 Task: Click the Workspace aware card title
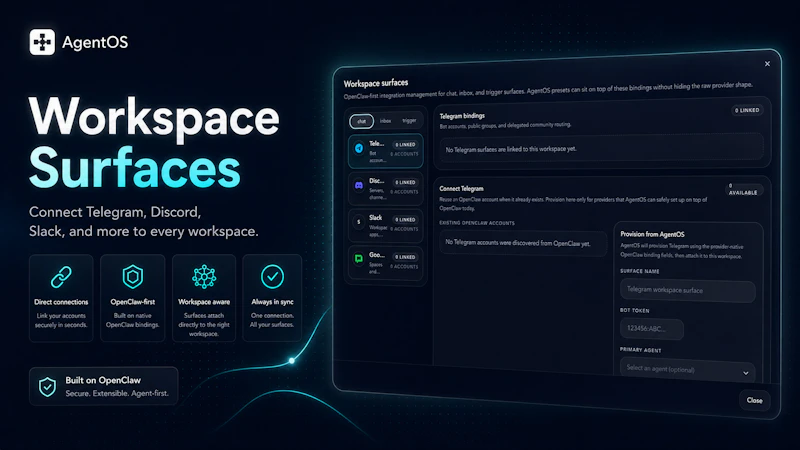pyautogui.click(x=204, y=302)
